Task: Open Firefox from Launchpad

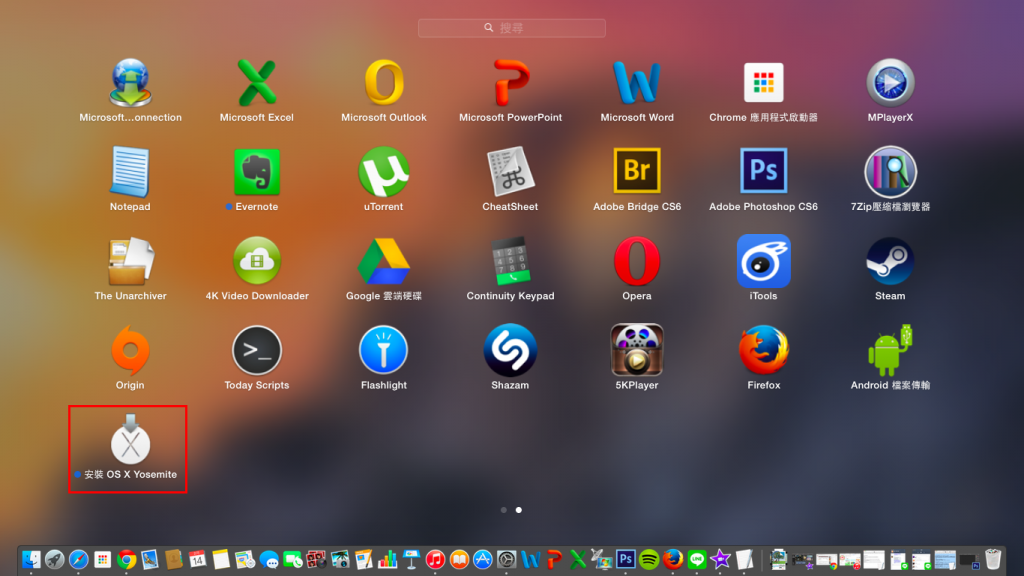Action: coord(763,352)
